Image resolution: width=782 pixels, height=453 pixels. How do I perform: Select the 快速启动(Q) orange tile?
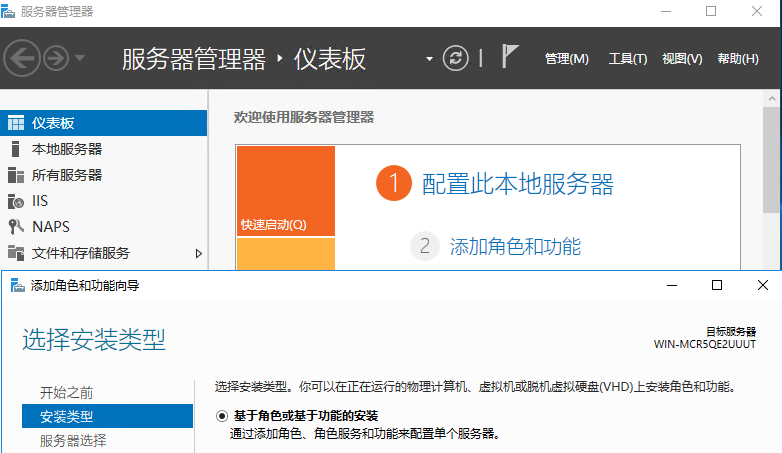pos(286,191)
